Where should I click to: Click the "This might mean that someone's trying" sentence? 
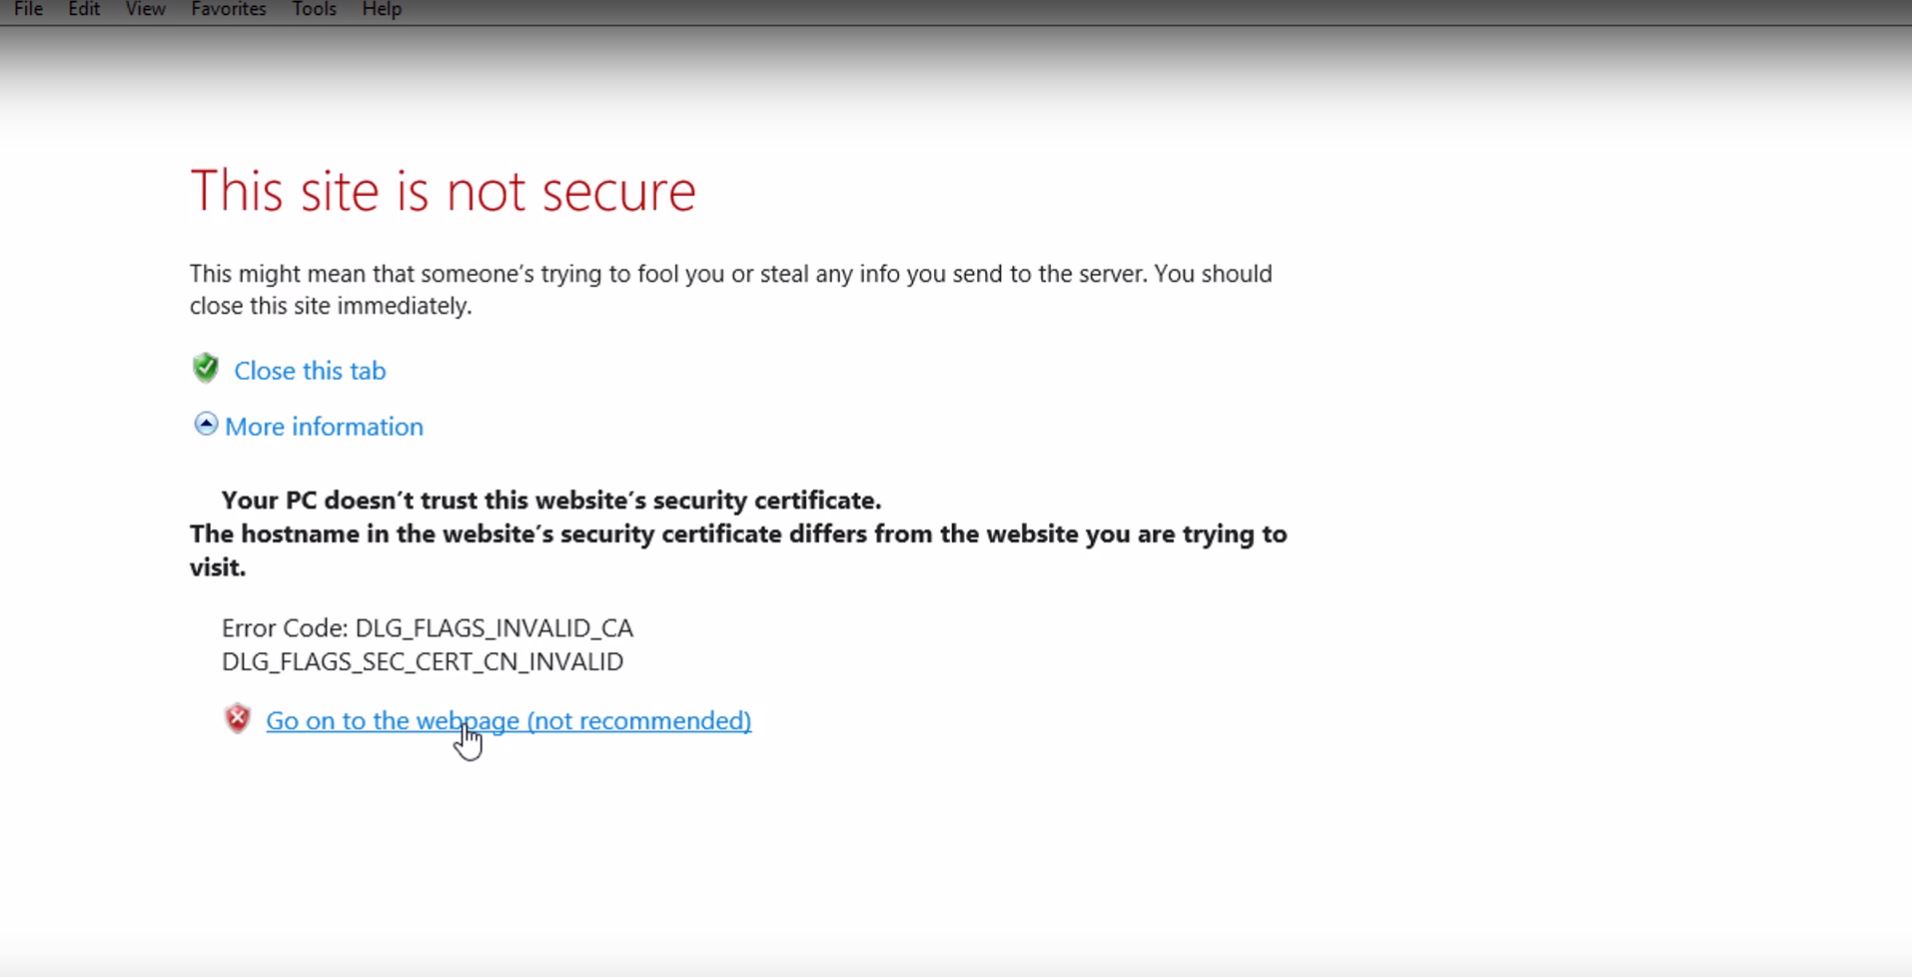730,274
